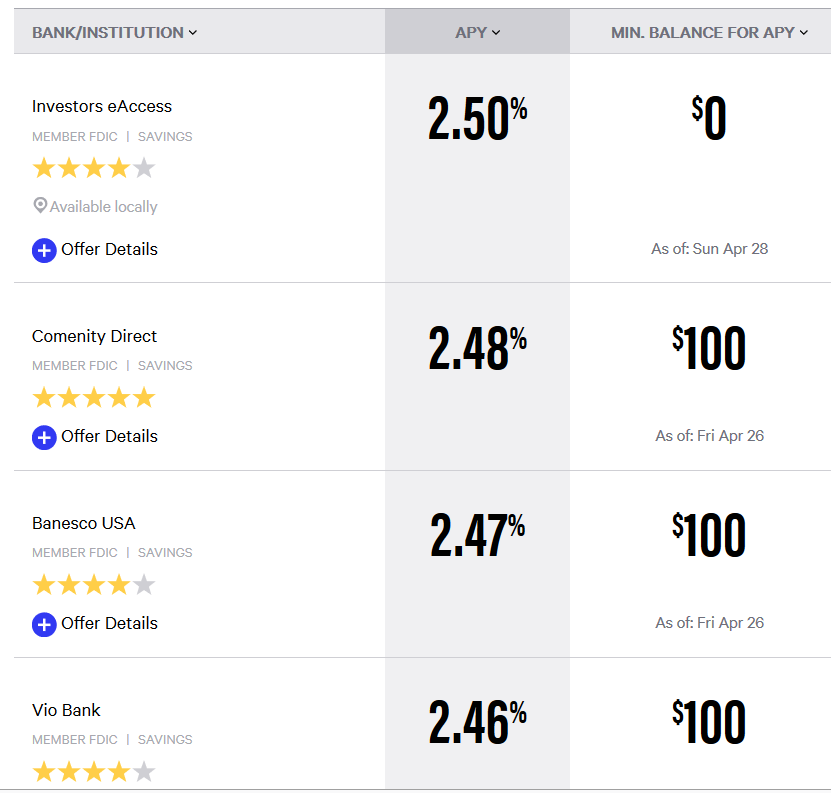Viewport: 831px width, 793px height.
Task: Sort by the Bank/Institution column header
Action: click(114, 32)
